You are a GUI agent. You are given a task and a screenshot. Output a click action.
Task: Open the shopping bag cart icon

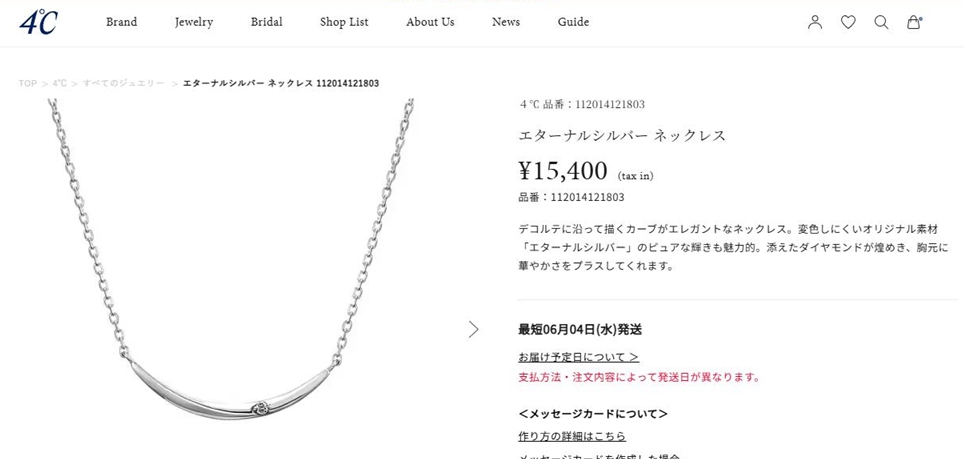(x=914, y=22)
